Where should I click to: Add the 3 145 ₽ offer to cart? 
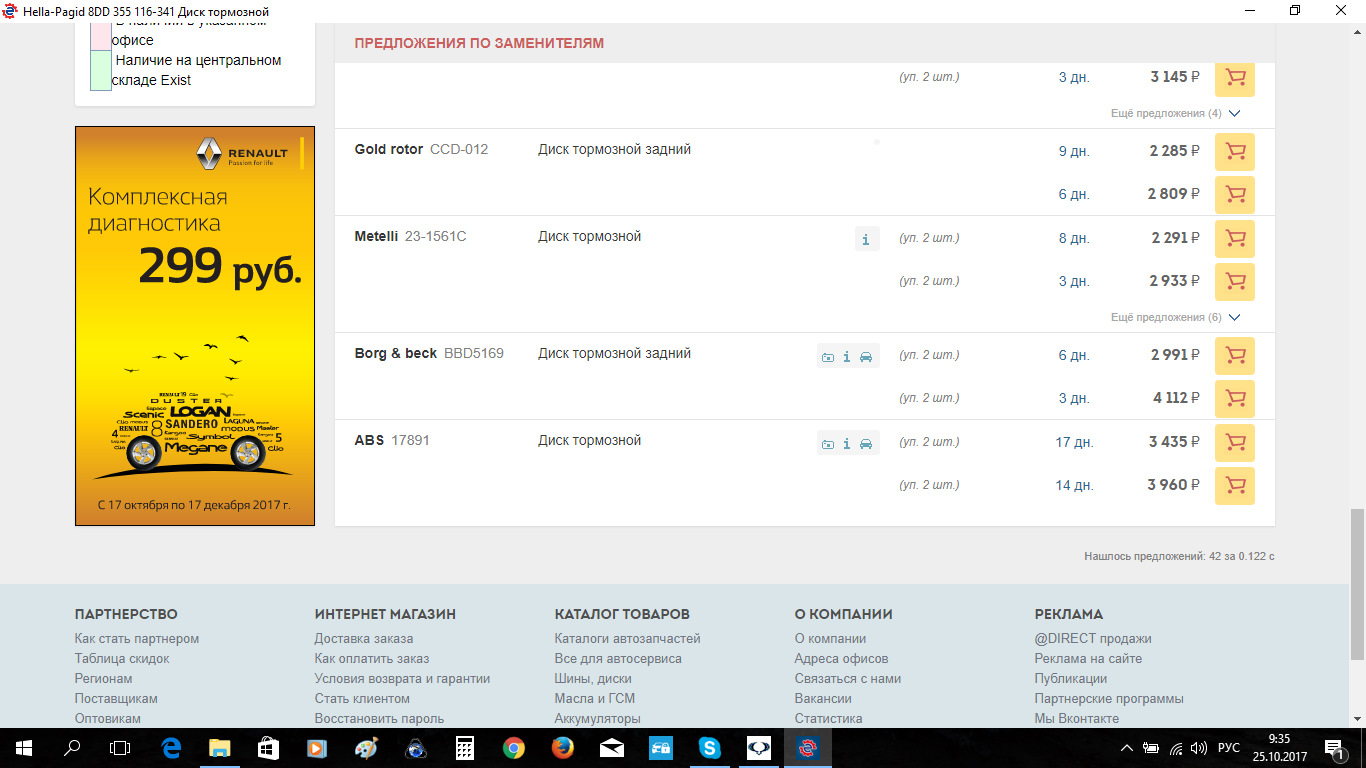(1235, 78)
